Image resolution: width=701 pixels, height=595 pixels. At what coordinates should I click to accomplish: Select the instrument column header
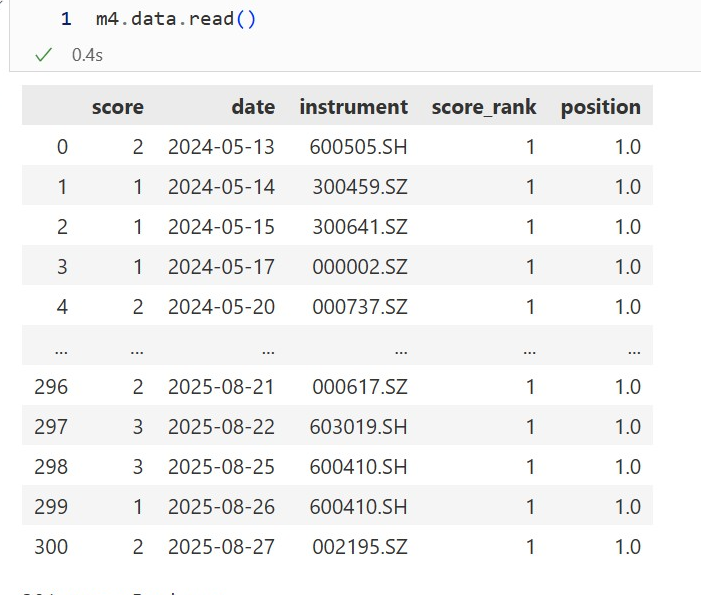[353, 107]
